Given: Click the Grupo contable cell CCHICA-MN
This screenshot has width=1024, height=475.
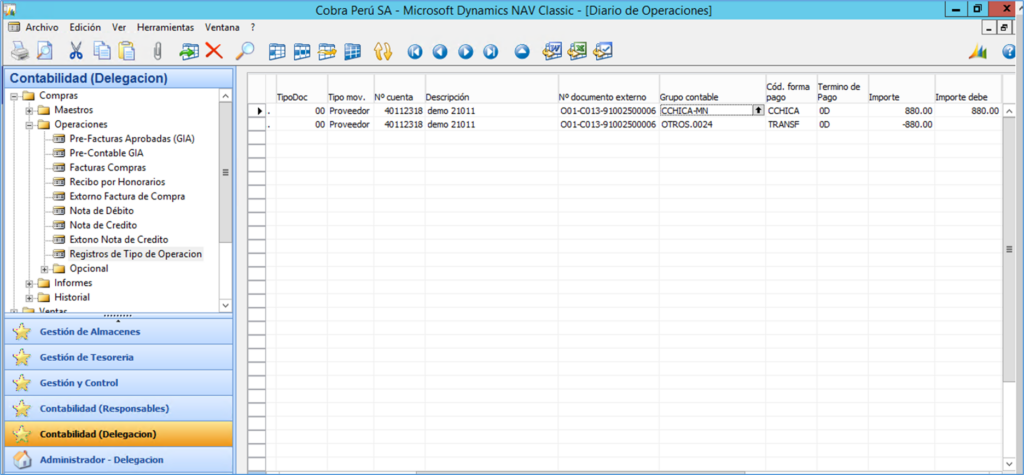Looking at the screenshot, I should 707,111.
